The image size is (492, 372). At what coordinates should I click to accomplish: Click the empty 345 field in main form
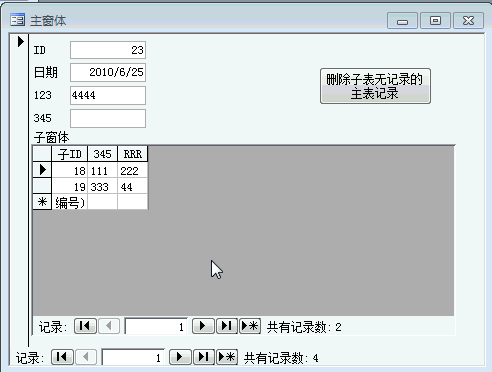click(108, 118)
